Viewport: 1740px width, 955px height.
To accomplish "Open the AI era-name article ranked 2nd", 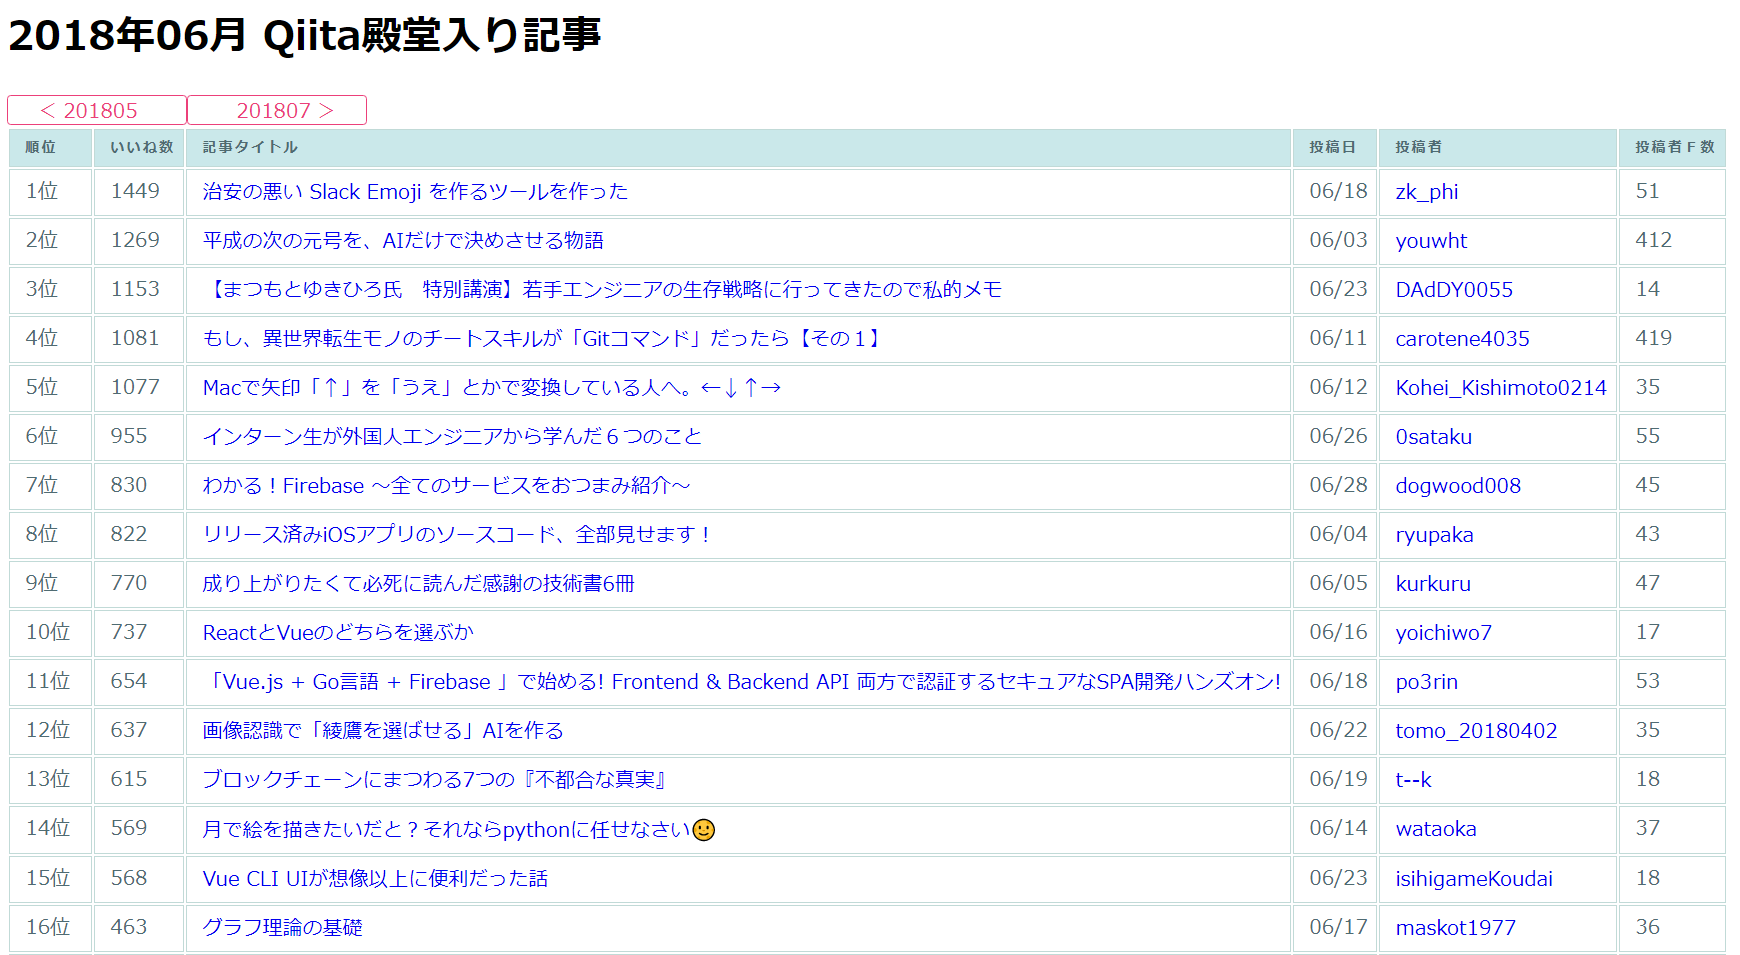I will click(404, 241).
